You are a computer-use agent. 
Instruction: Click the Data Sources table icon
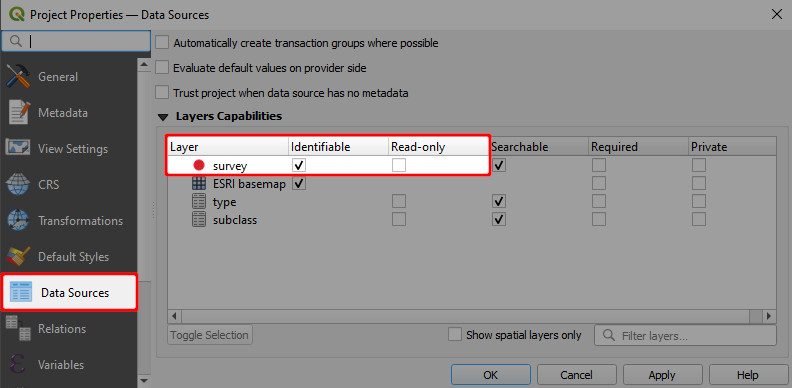click(x=21, y=293)
